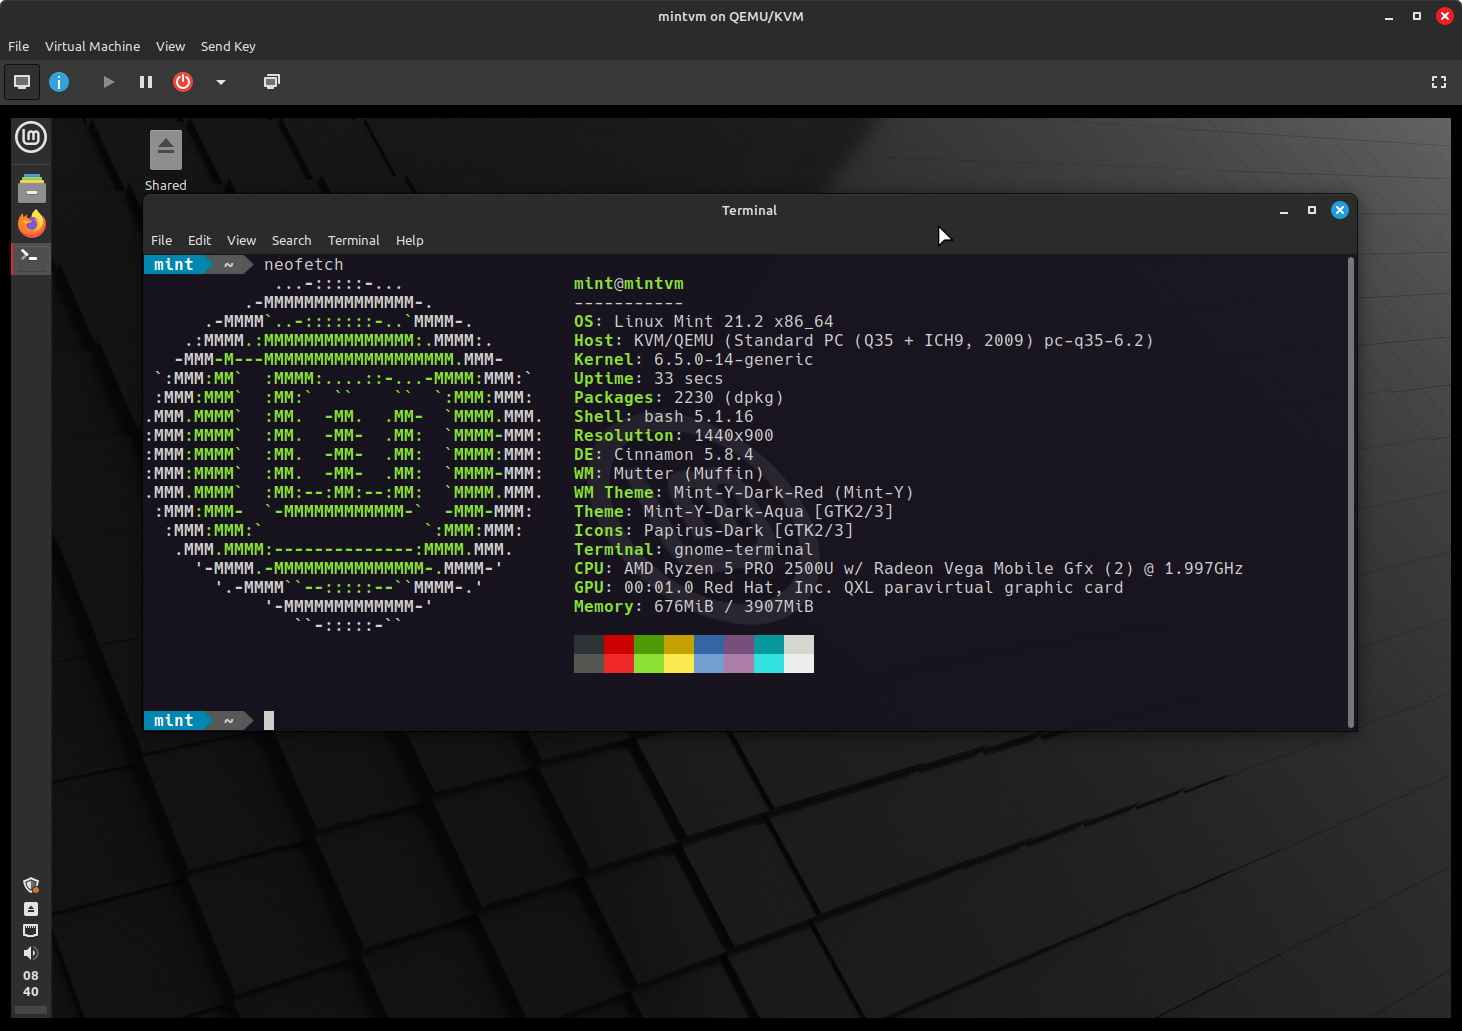Open virtual hardware details info

pos(59,82)
